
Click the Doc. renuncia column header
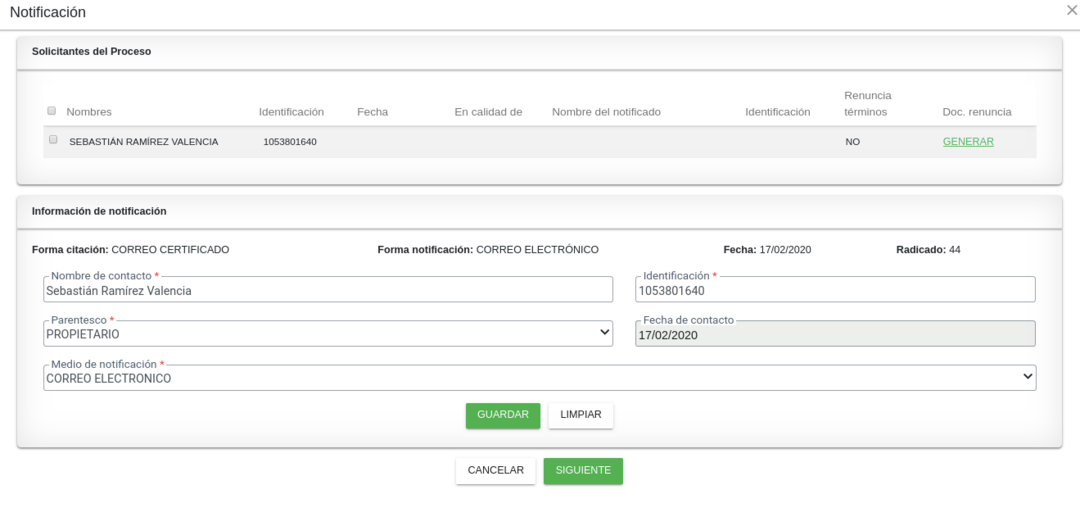[976, 112]
